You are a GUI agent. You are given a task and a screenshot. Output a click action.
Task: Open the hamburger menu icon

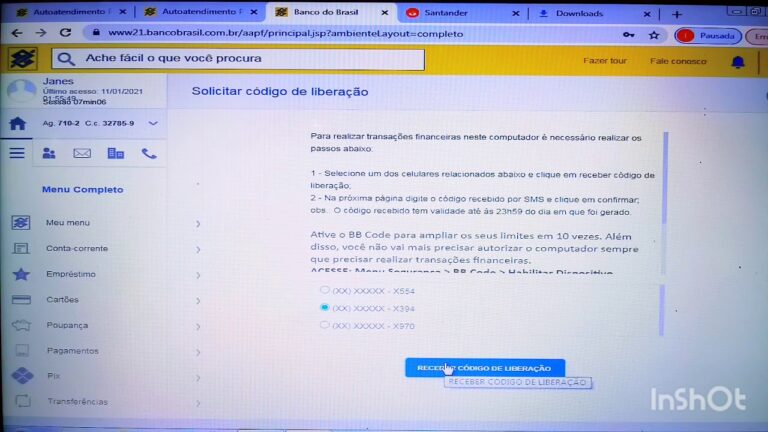17,153
